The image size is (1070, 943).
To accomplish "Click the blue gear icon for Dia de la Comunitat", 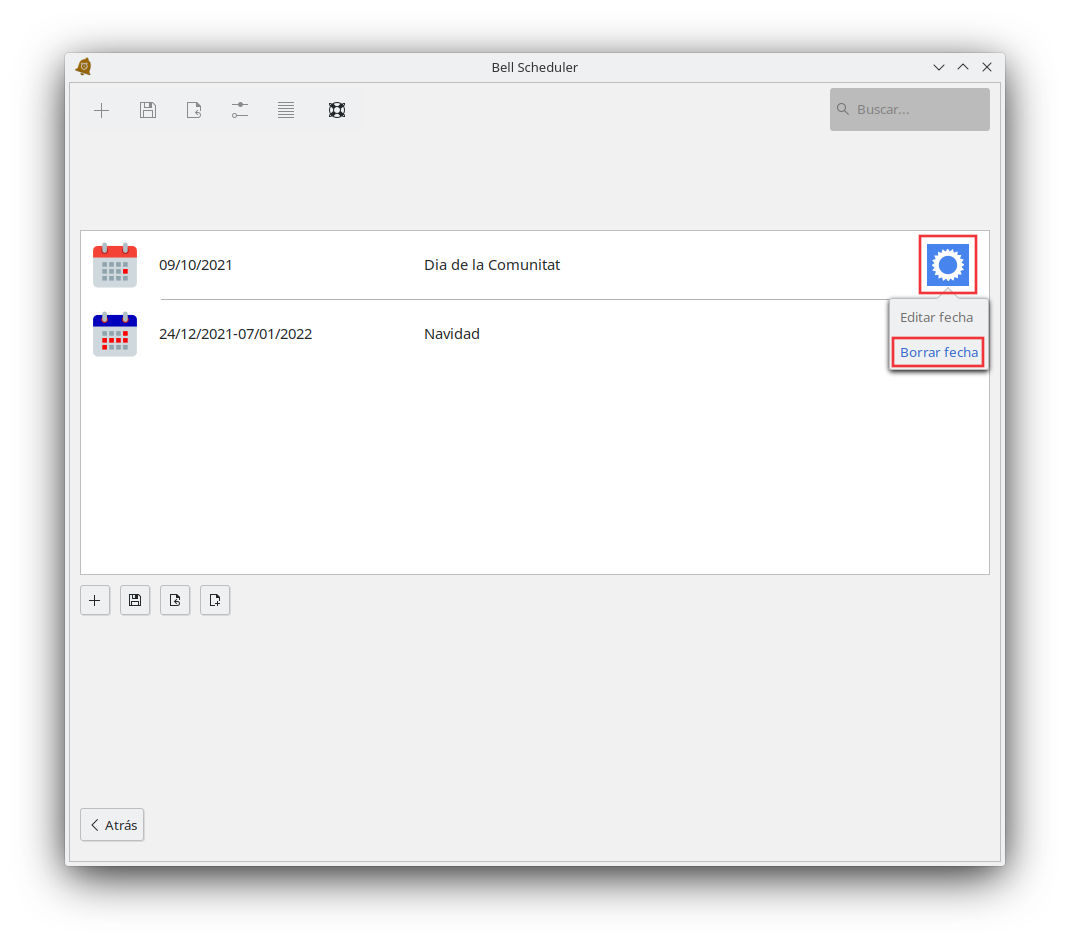I will [947, 265].
